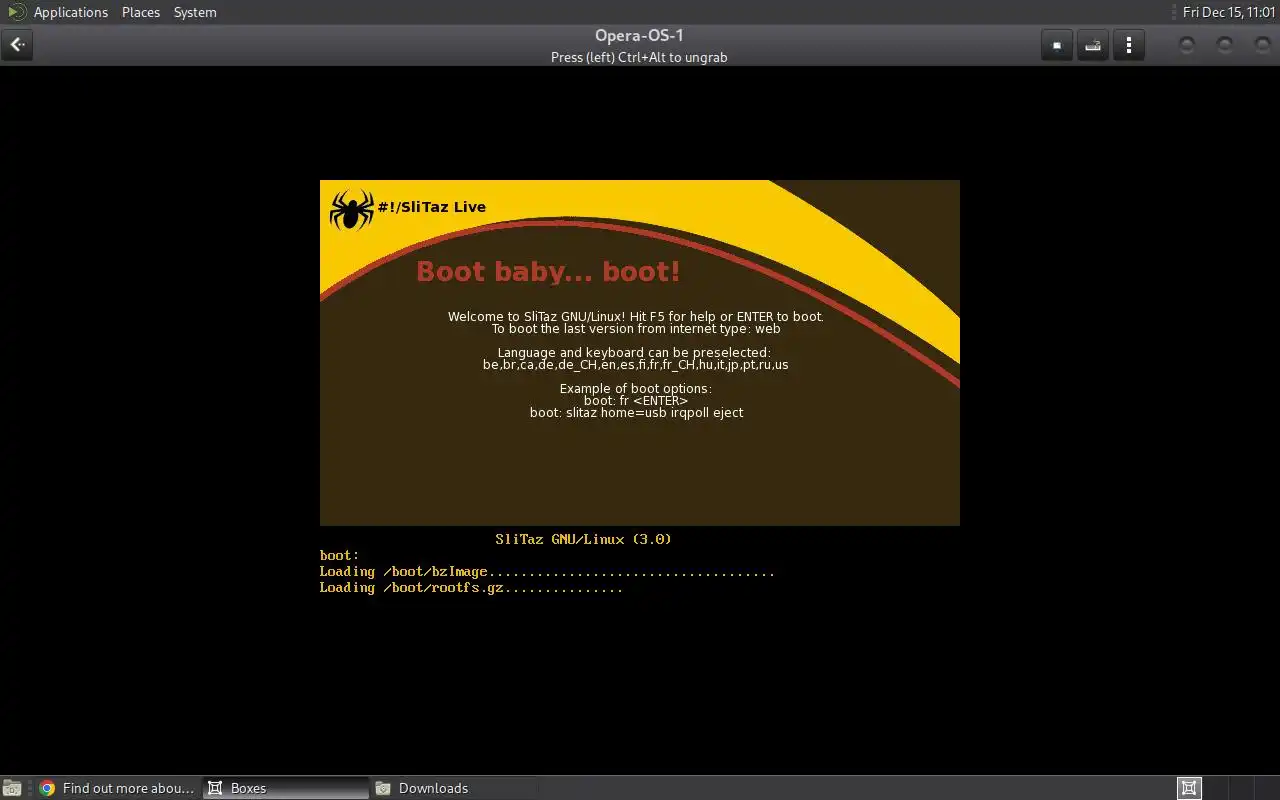
Task: Click the 'type: web' instruction line
Action: click(636, 329)
